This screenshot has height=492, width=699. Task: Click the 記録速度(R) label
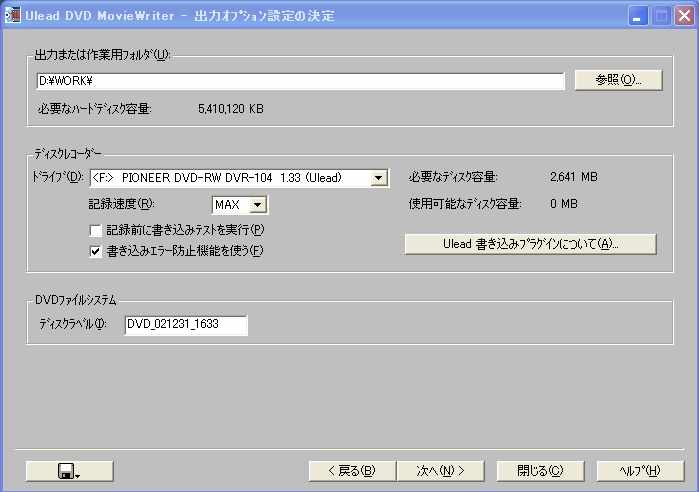[x=121, y=204]
